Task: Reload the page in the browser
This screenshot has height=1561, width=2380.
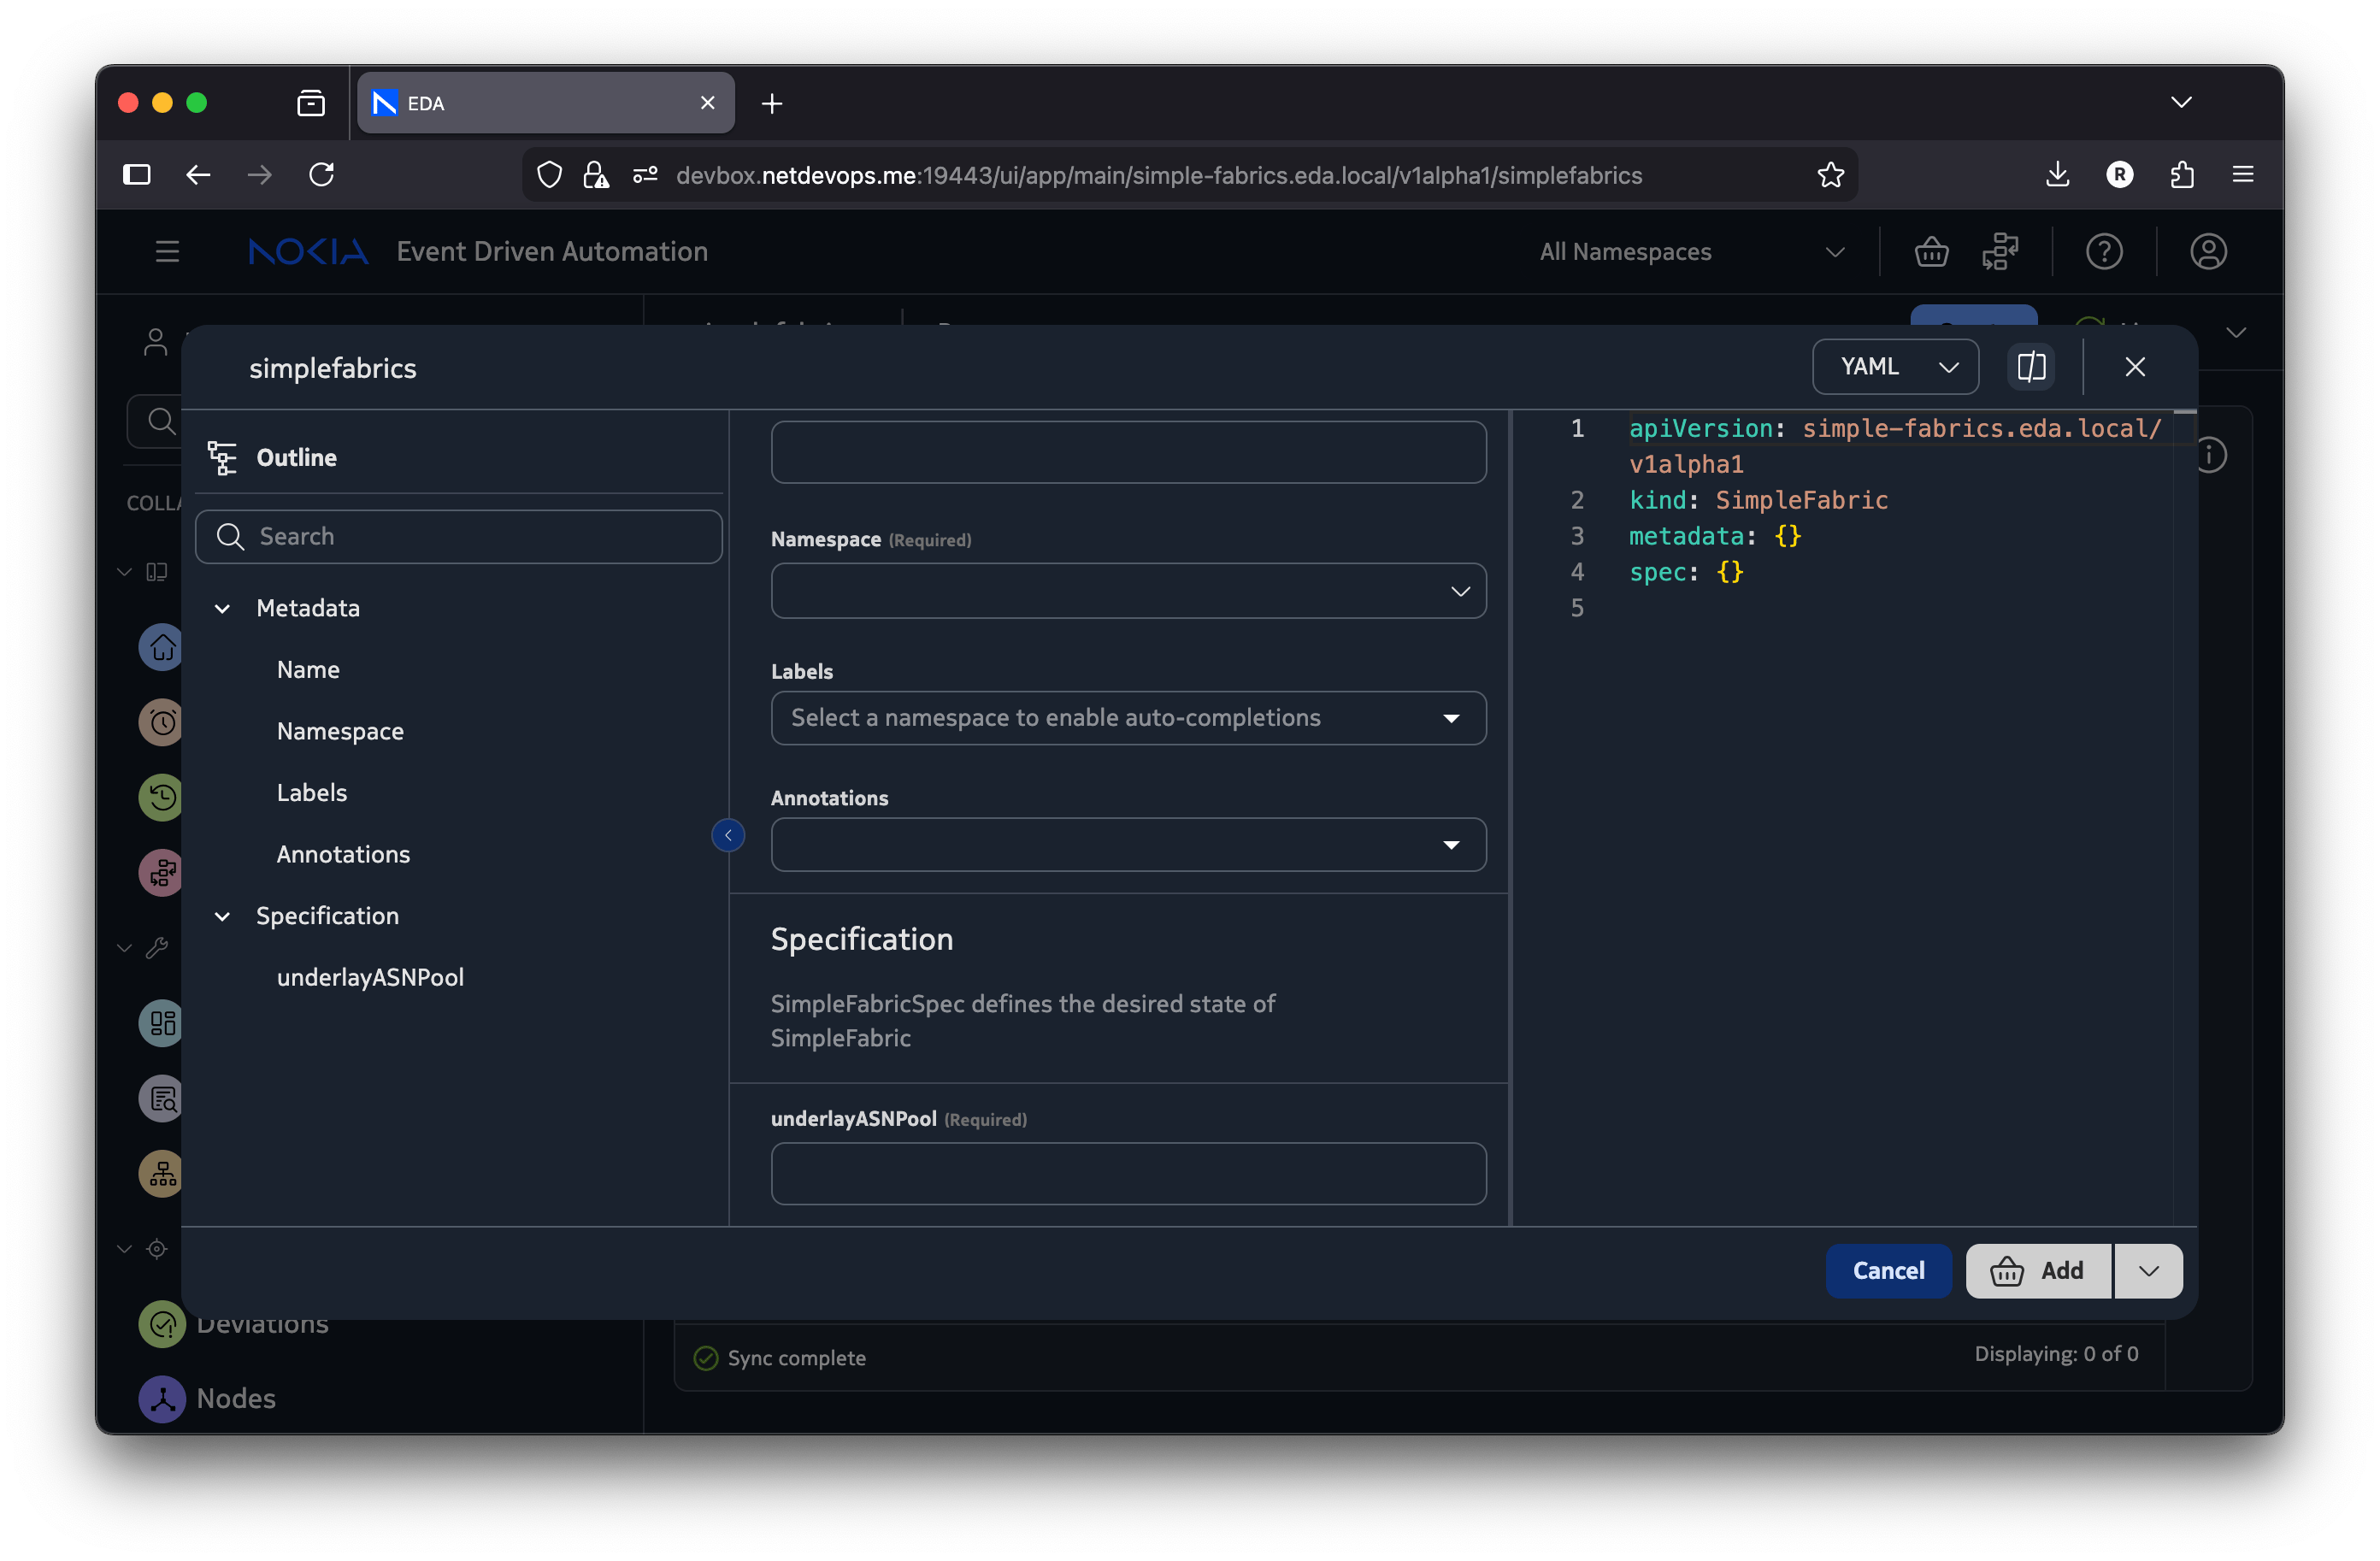Action: 321,175
